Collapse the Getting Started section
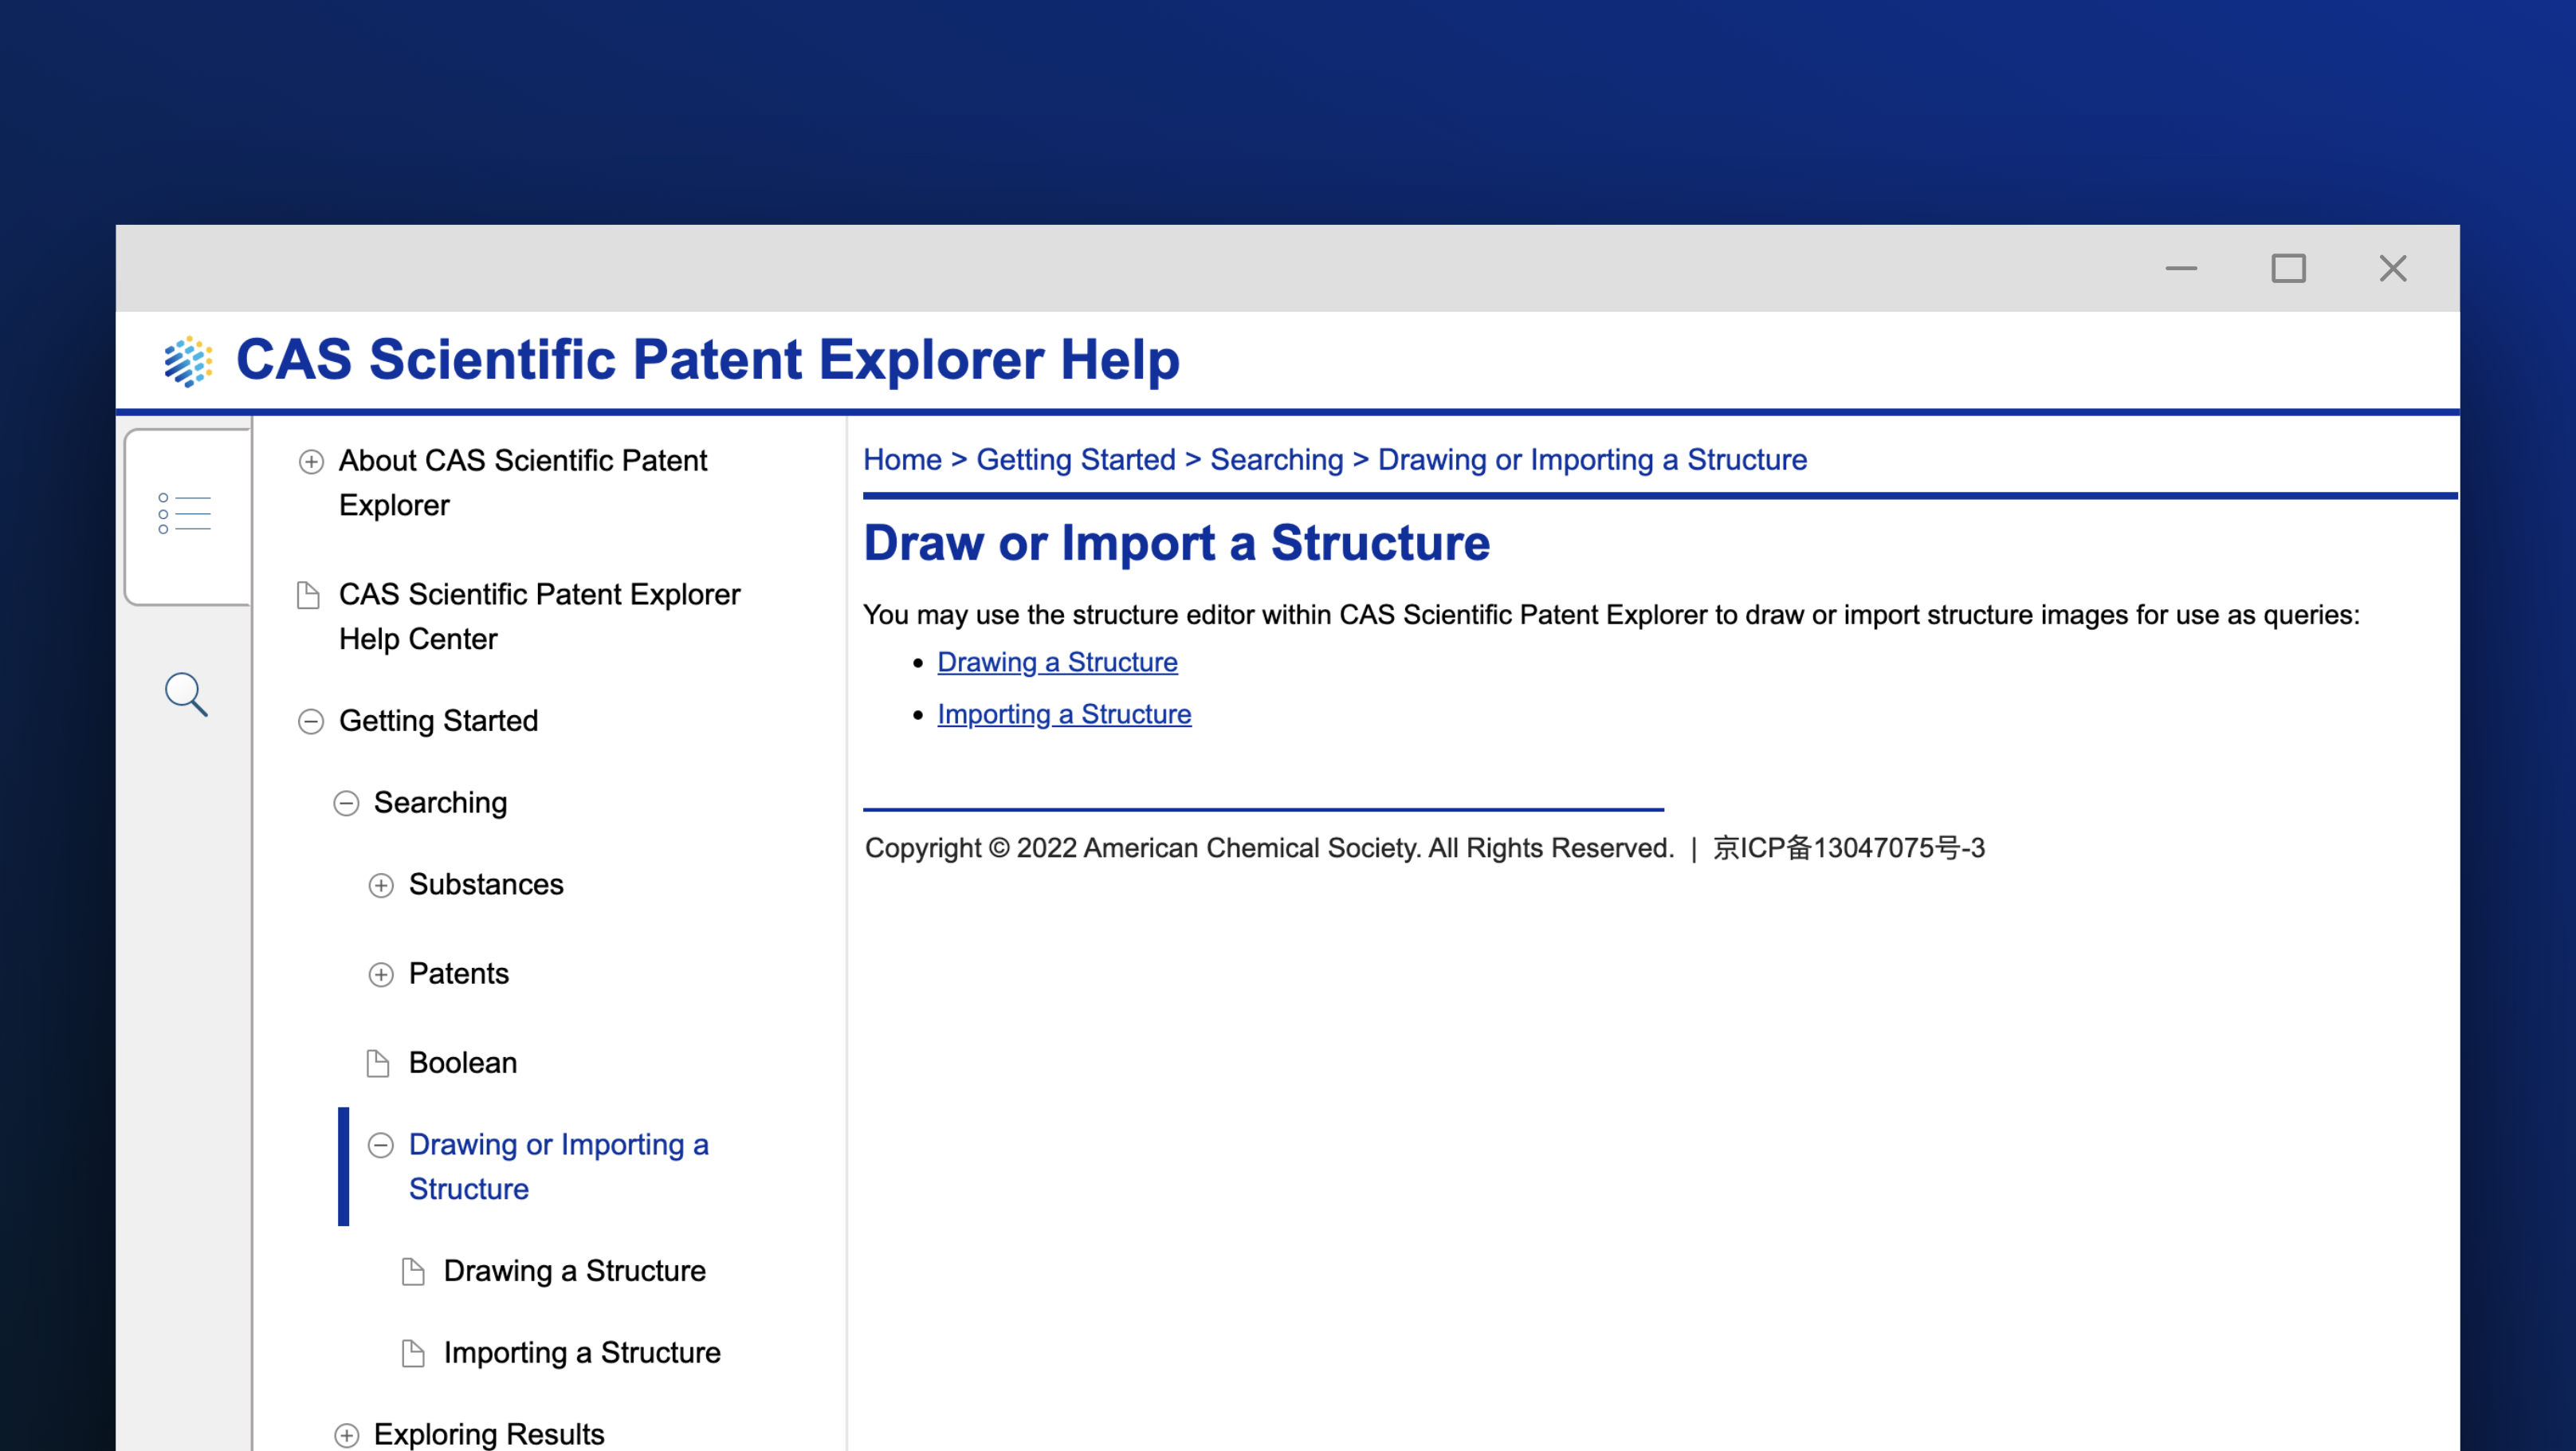The width and height of the screenshot is (2576, 1451). point(311,721)
